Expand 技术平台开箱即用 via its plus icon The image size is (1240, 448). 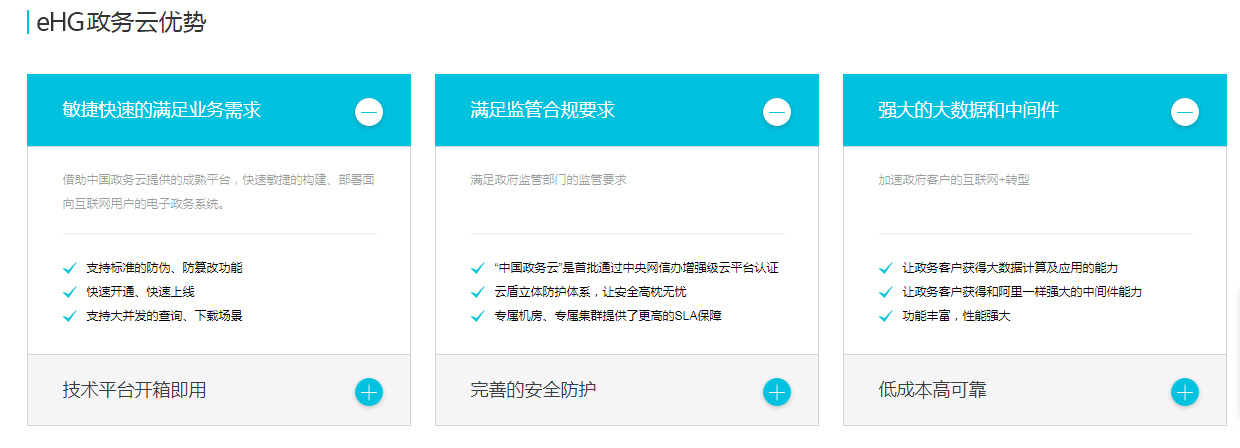point(369,392)
